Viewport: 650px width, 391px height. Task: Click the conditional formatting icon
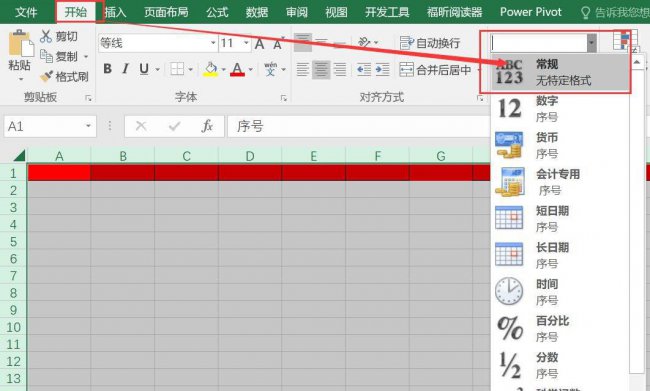(625, 40)
